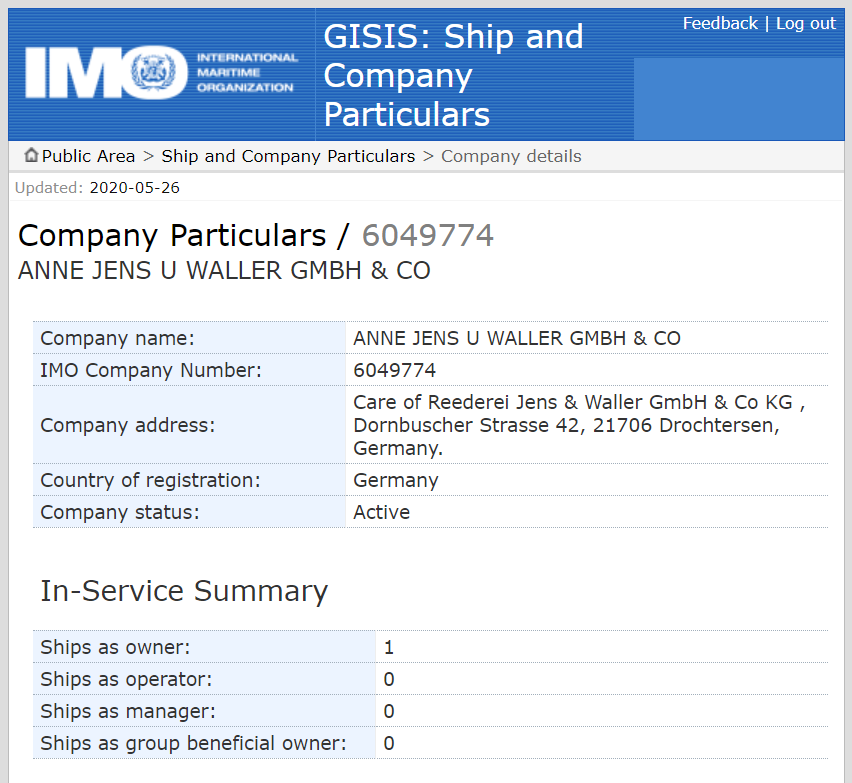The height and width of the screenshot is (783, 852).
Task: Click the Germany country of registration value
Action: pos(395,480)
